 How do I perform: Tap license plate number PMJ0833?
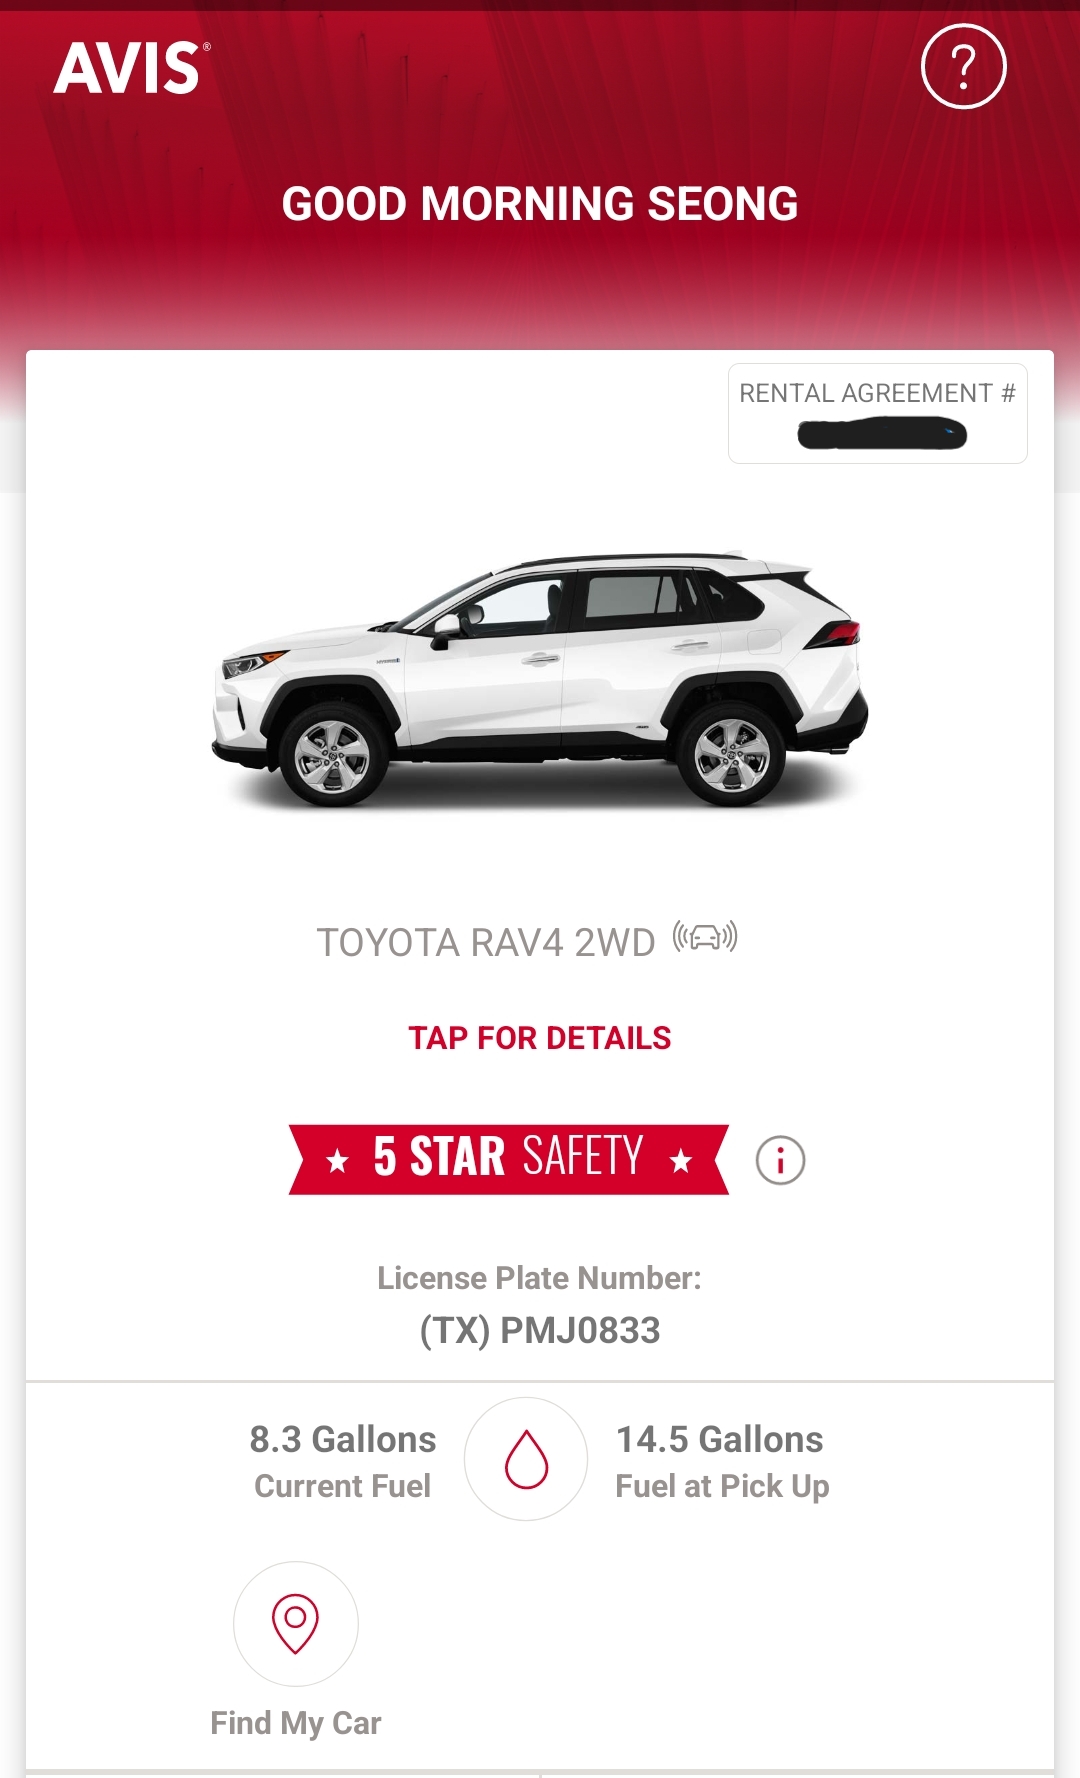(540, 1330)
